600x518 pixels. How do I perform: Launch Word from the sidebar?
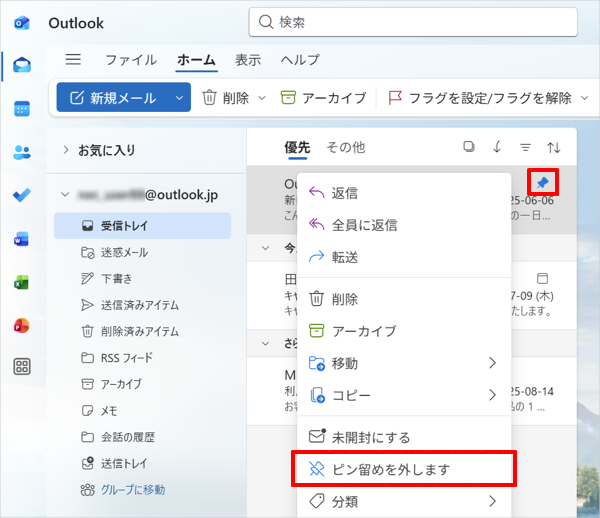click(21, 239)
